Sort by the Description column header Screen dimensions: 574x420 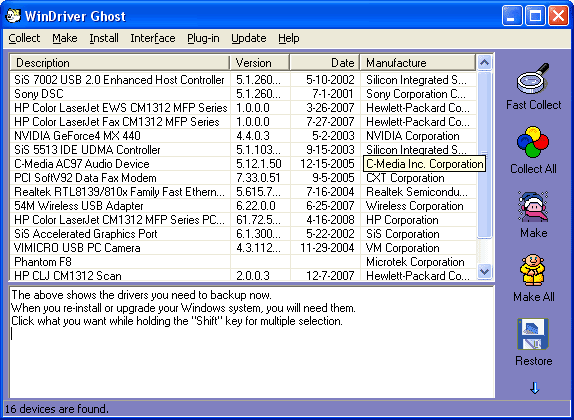(x=120, y=63)
